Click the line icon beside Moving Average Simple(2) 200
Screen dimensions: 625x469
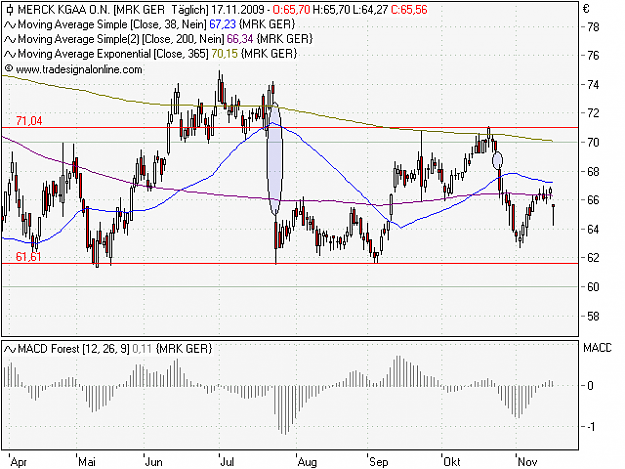[x=10, y=39]
